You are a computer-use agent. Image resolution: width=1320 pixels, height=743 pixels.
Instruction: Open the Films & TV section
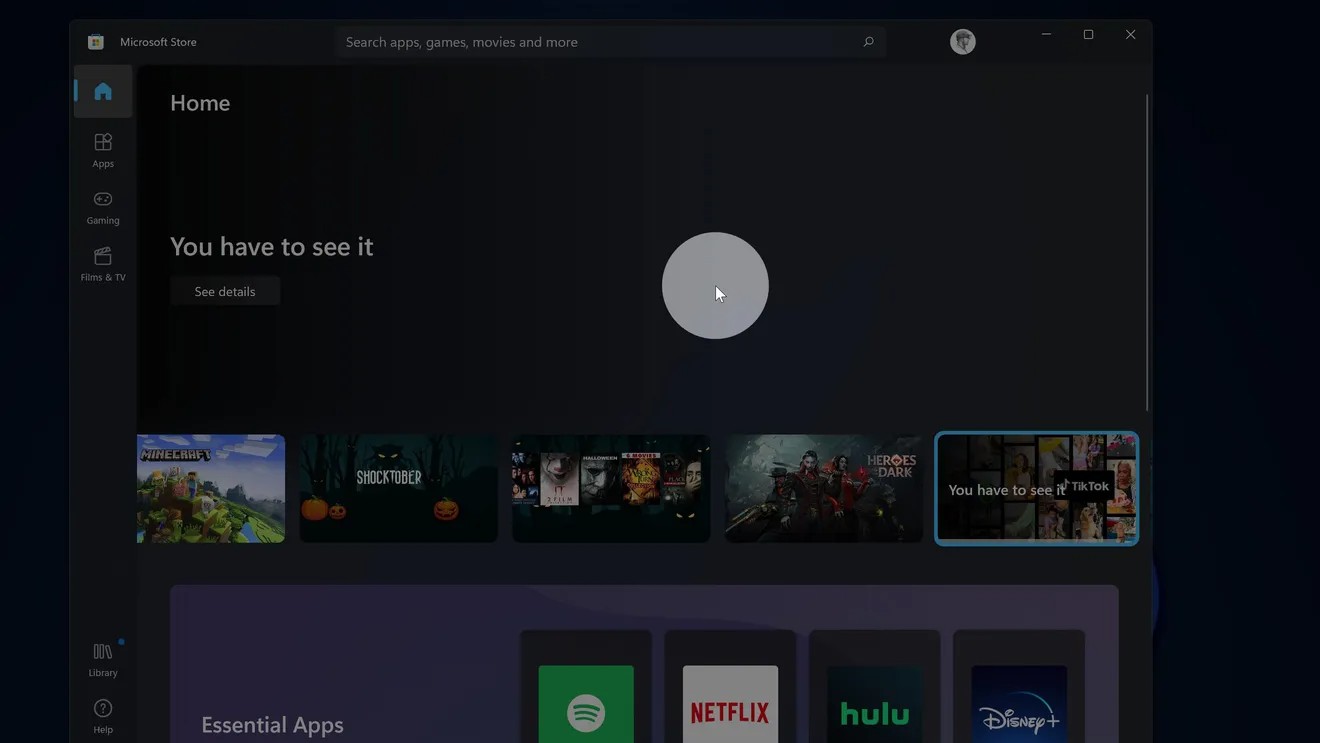point(103,264)
